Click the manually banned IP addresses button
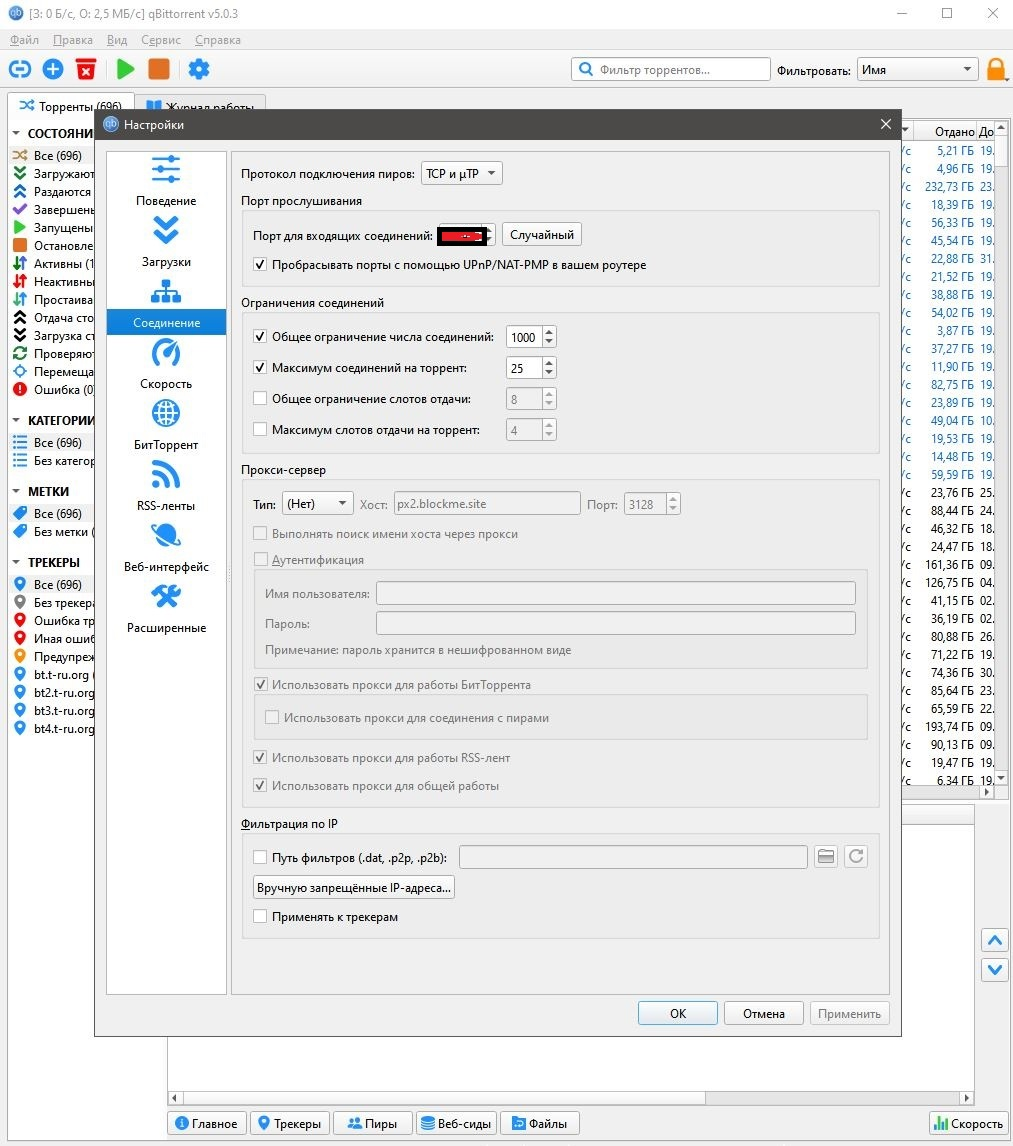The image size is (1013, 1146). point(354,887)
